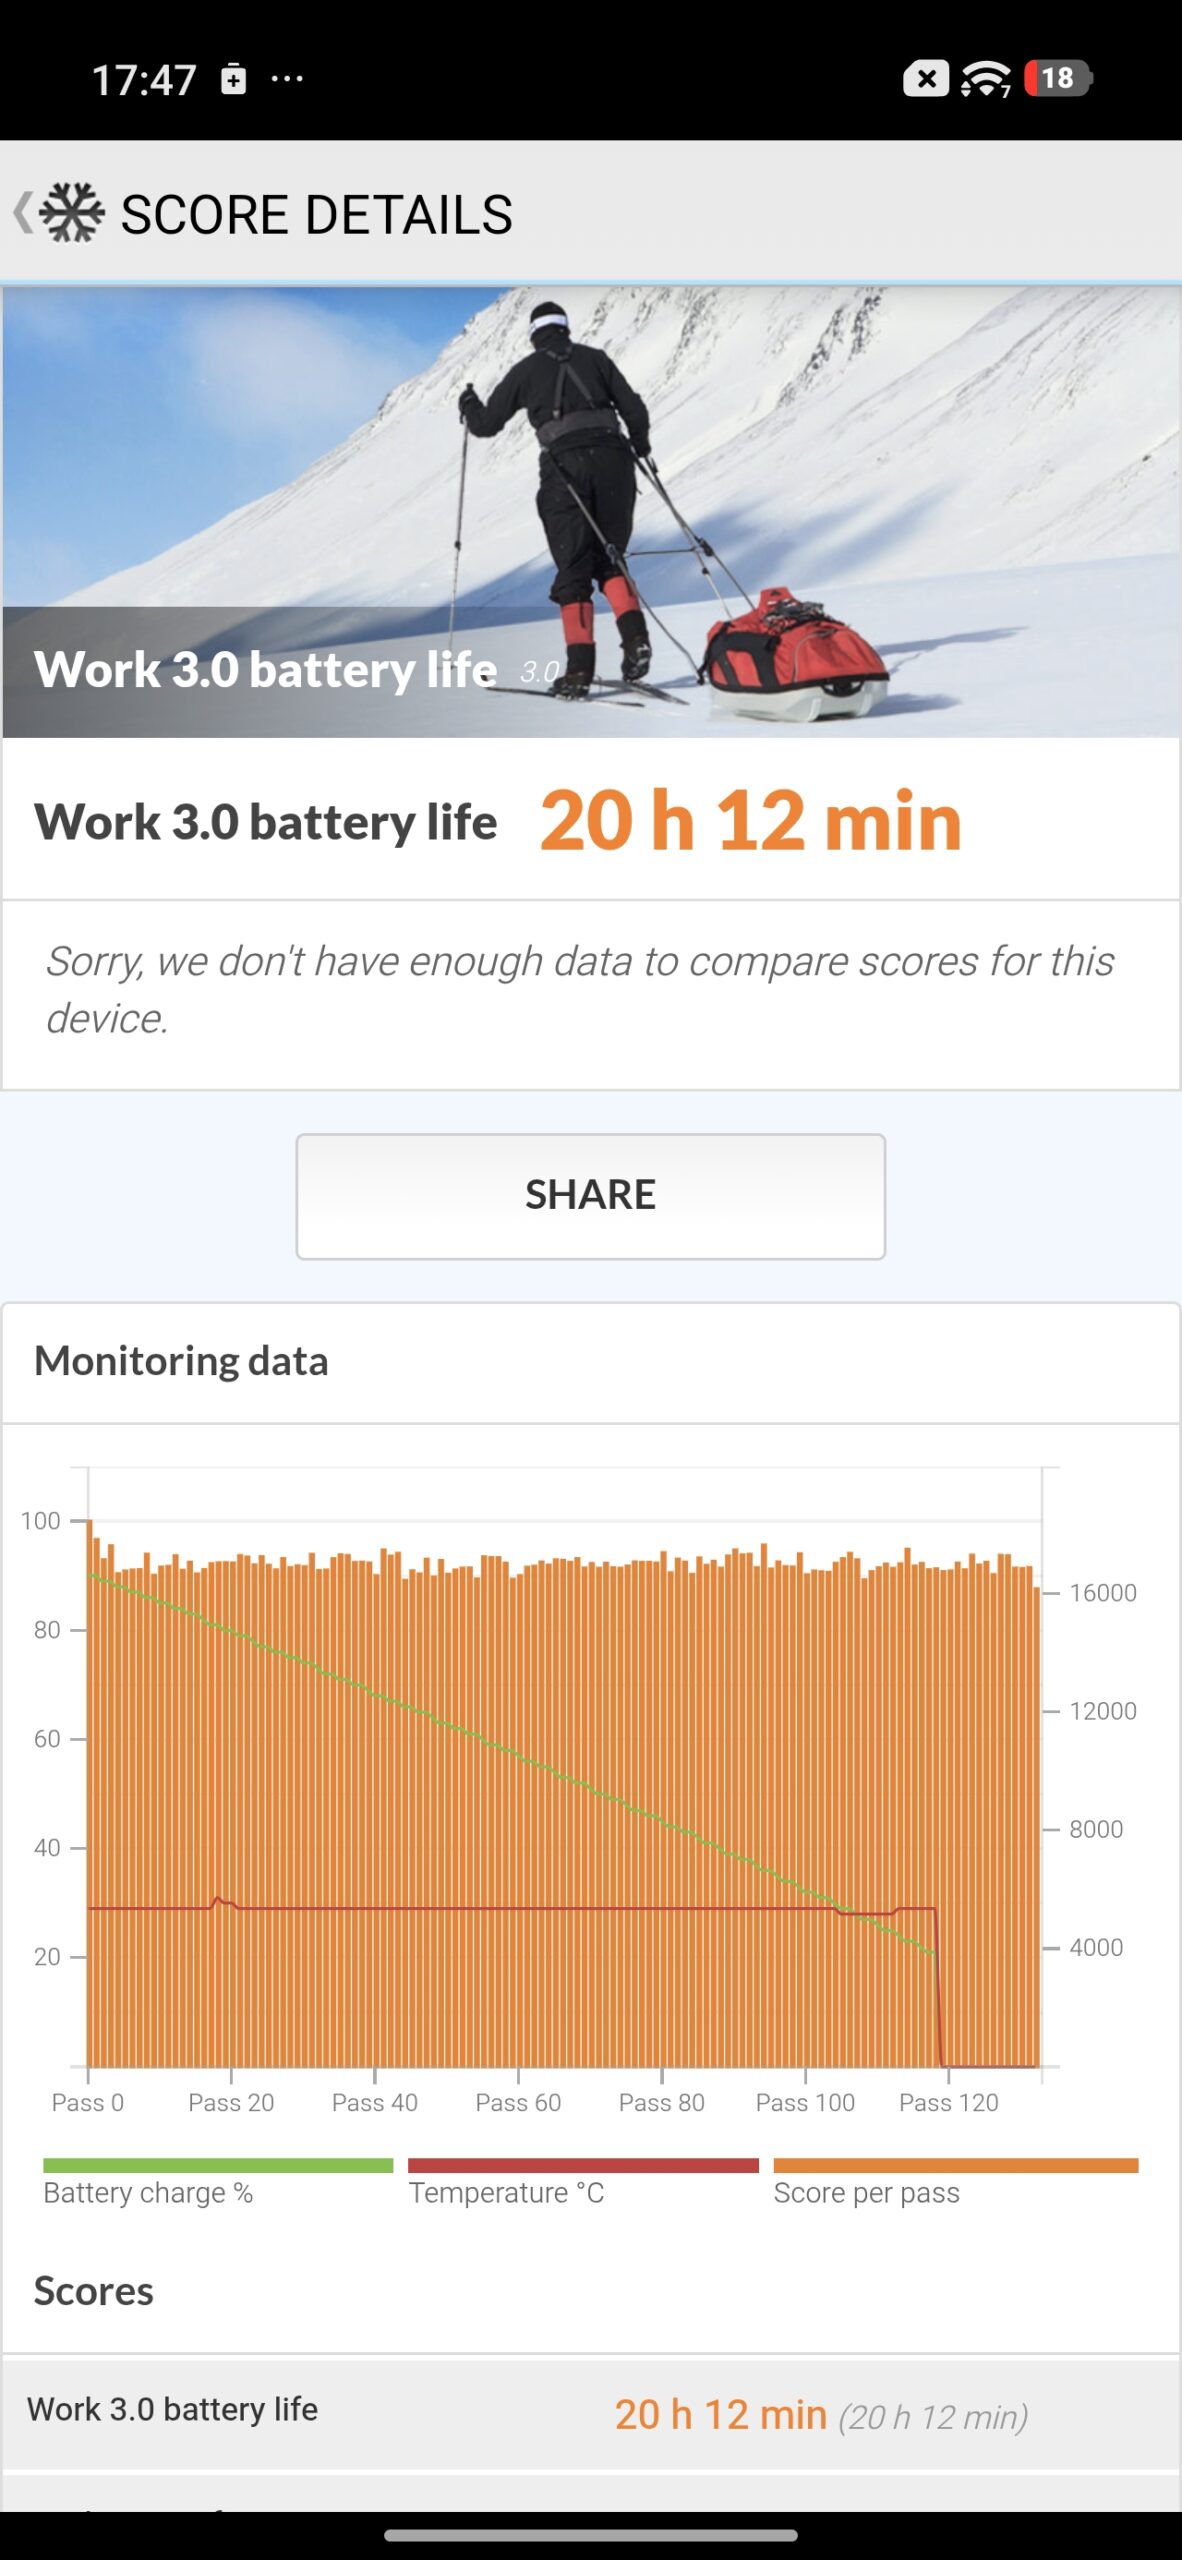The height and width of the screenshot is (2560, 1182).
Task: Tap the orange Score per pass legend swatch
Action: pos(955,2165)
